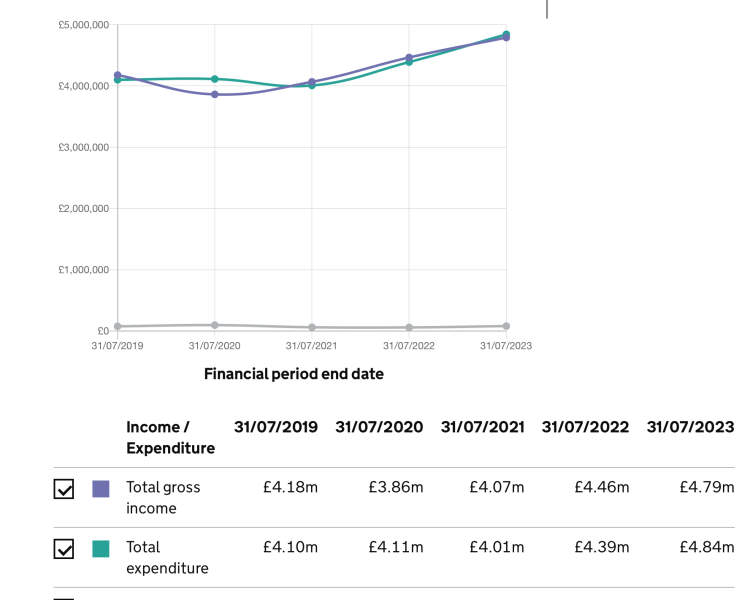Click grey line data point at 31/07/2023
This screenshot has width=750, height=600.
(x=506, y=326)
